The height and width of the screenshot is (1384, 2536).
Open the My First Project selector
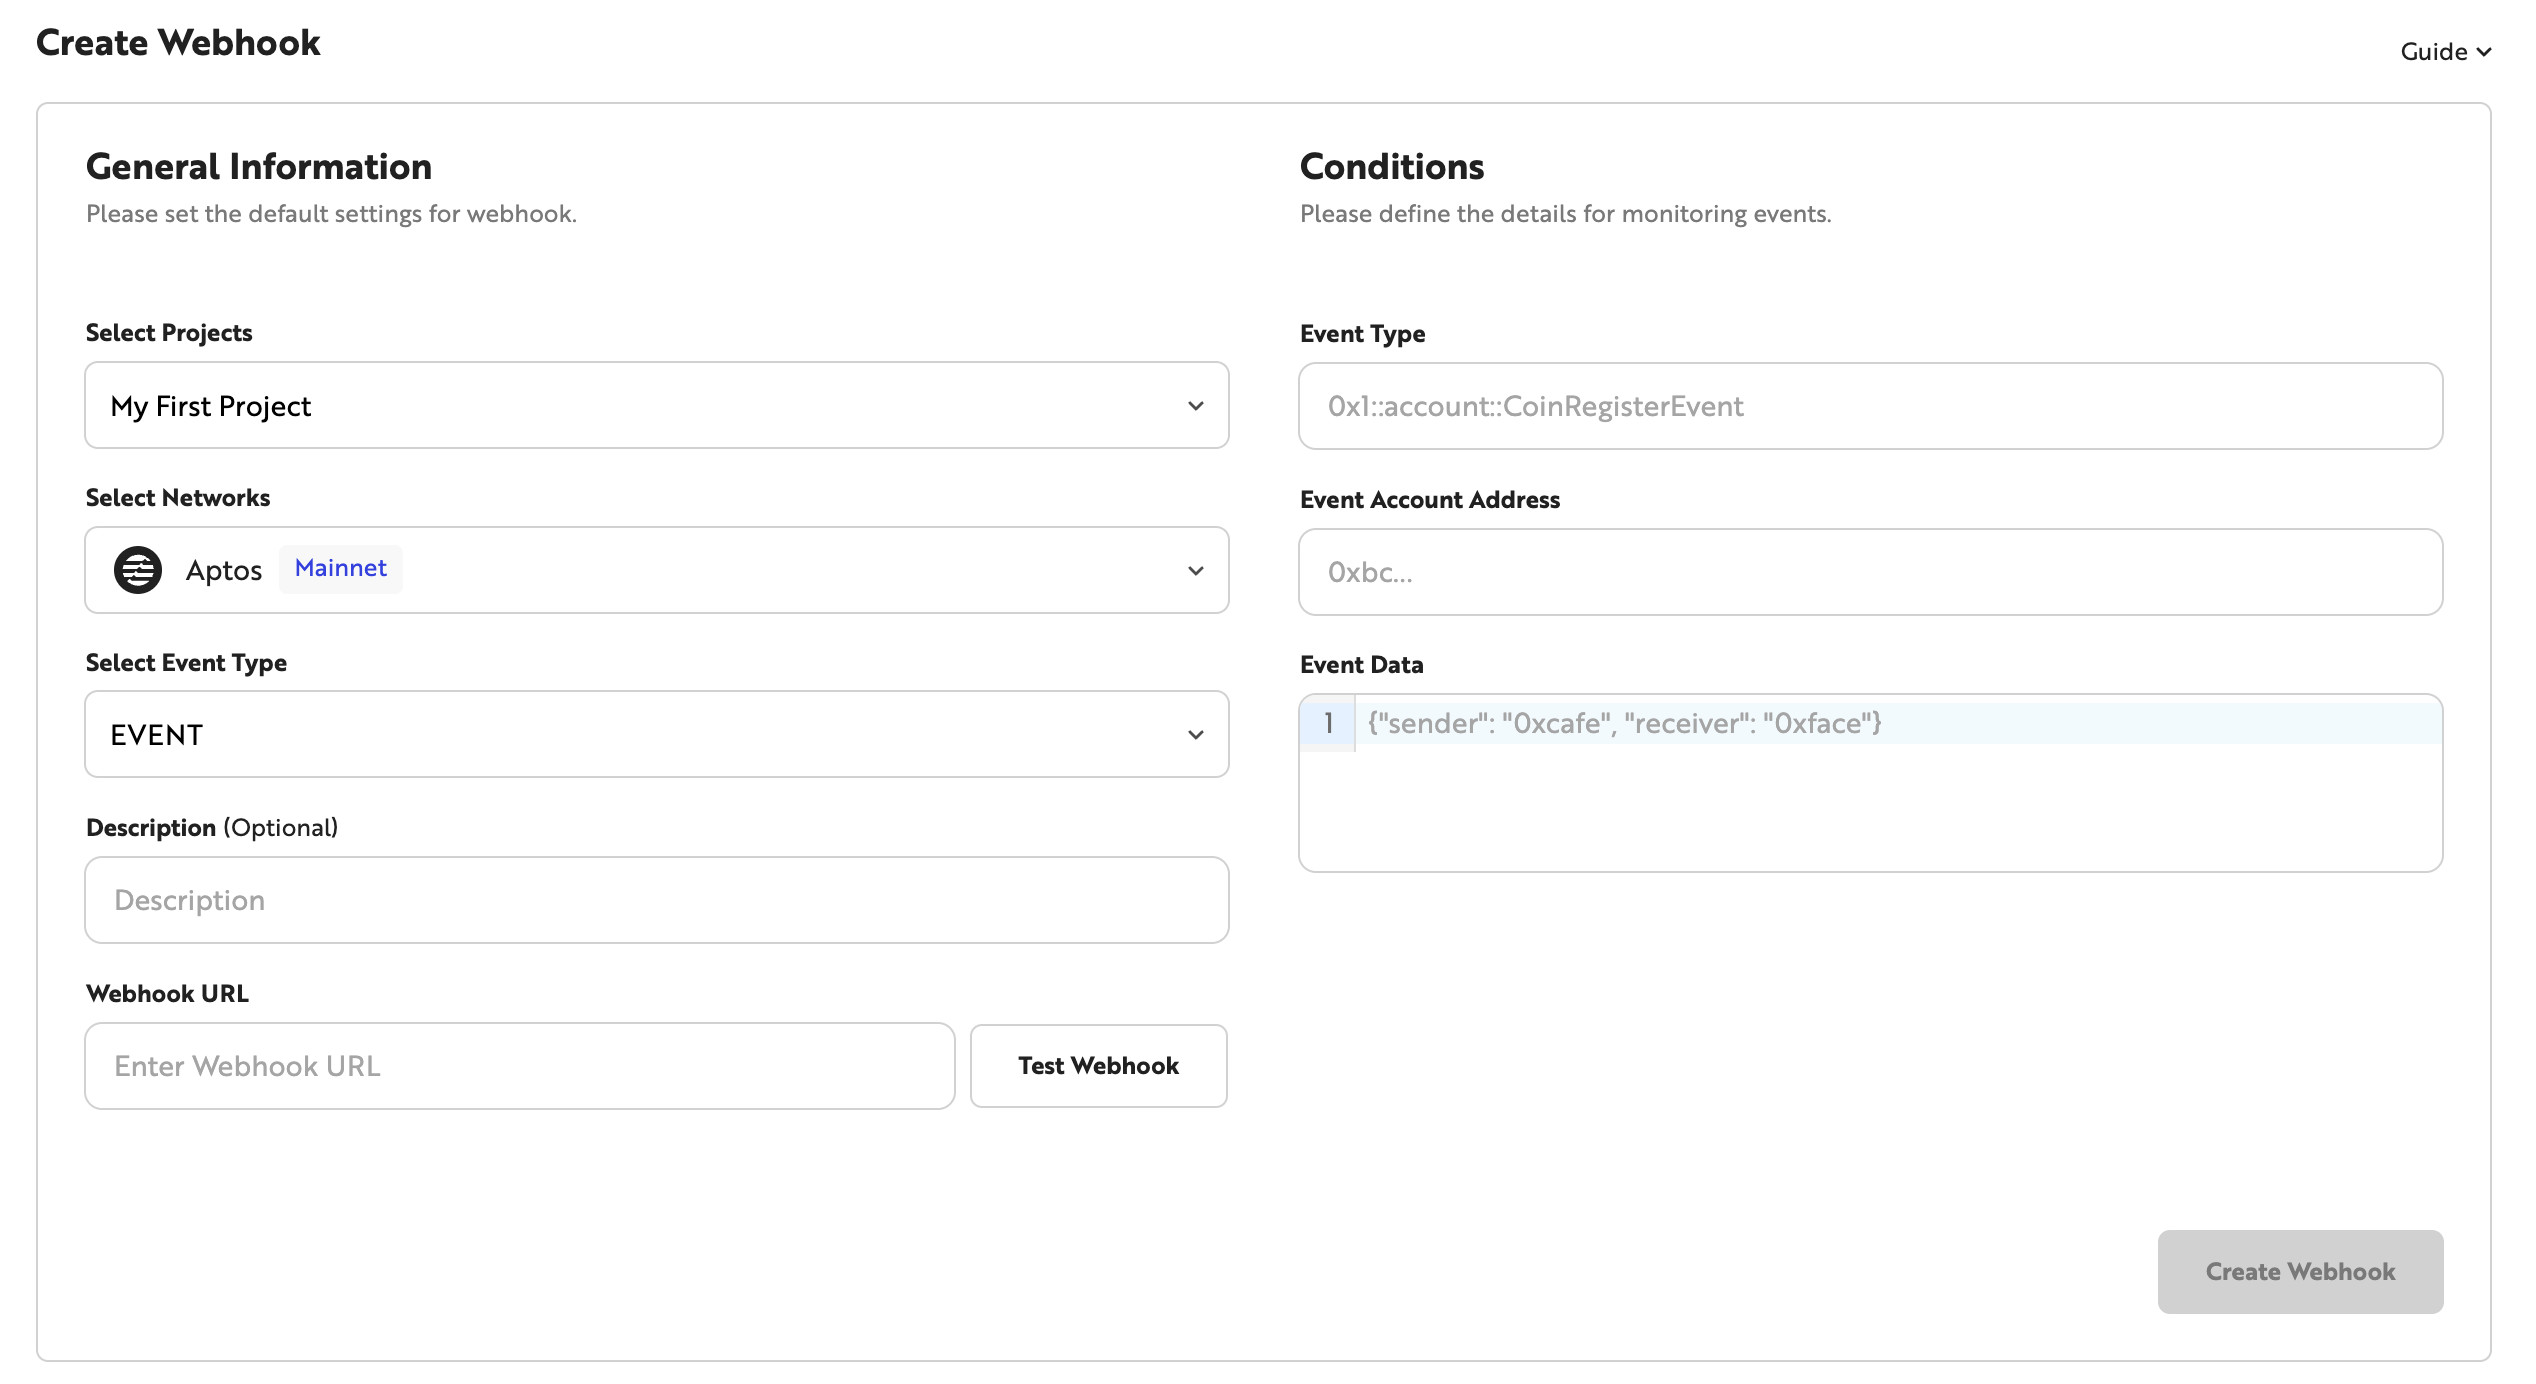[656, 406]
